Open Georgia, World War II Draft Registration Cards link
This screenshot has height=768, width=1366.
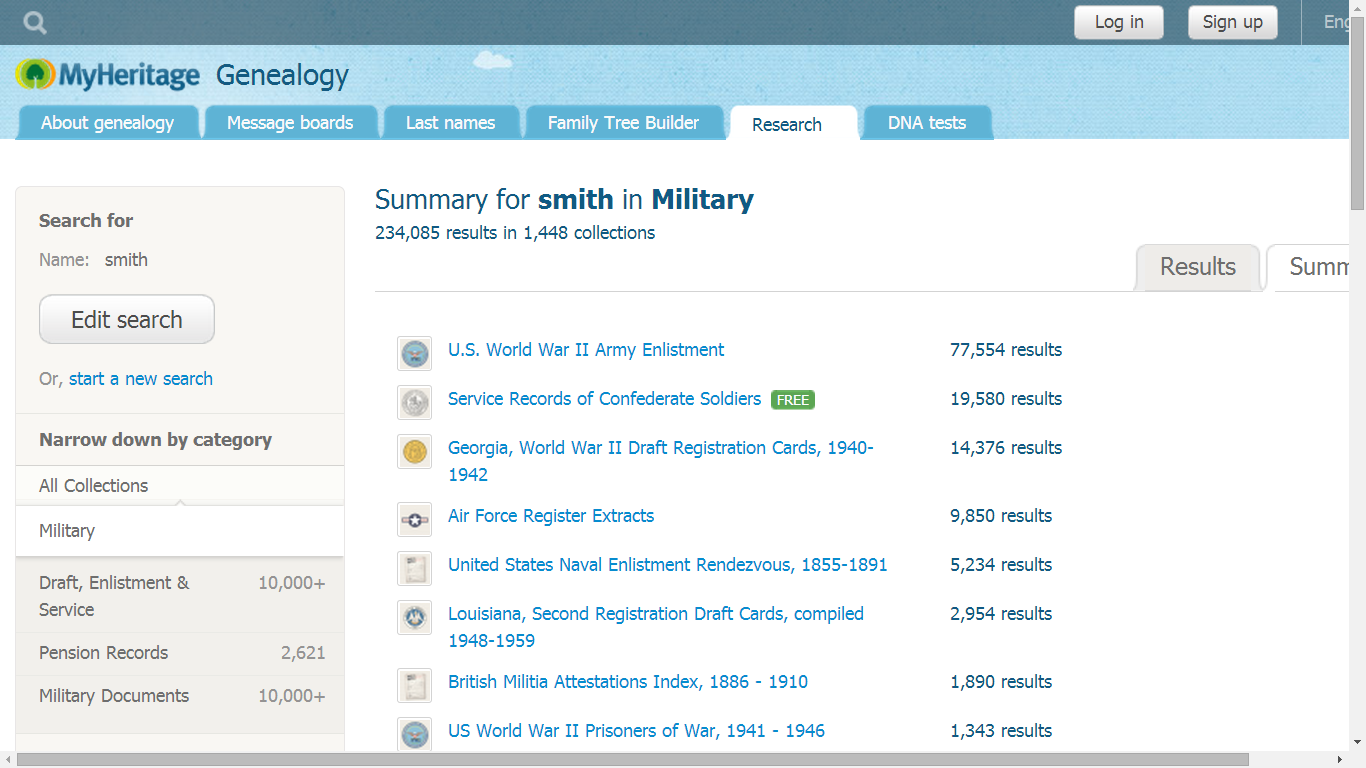point(661,461)
